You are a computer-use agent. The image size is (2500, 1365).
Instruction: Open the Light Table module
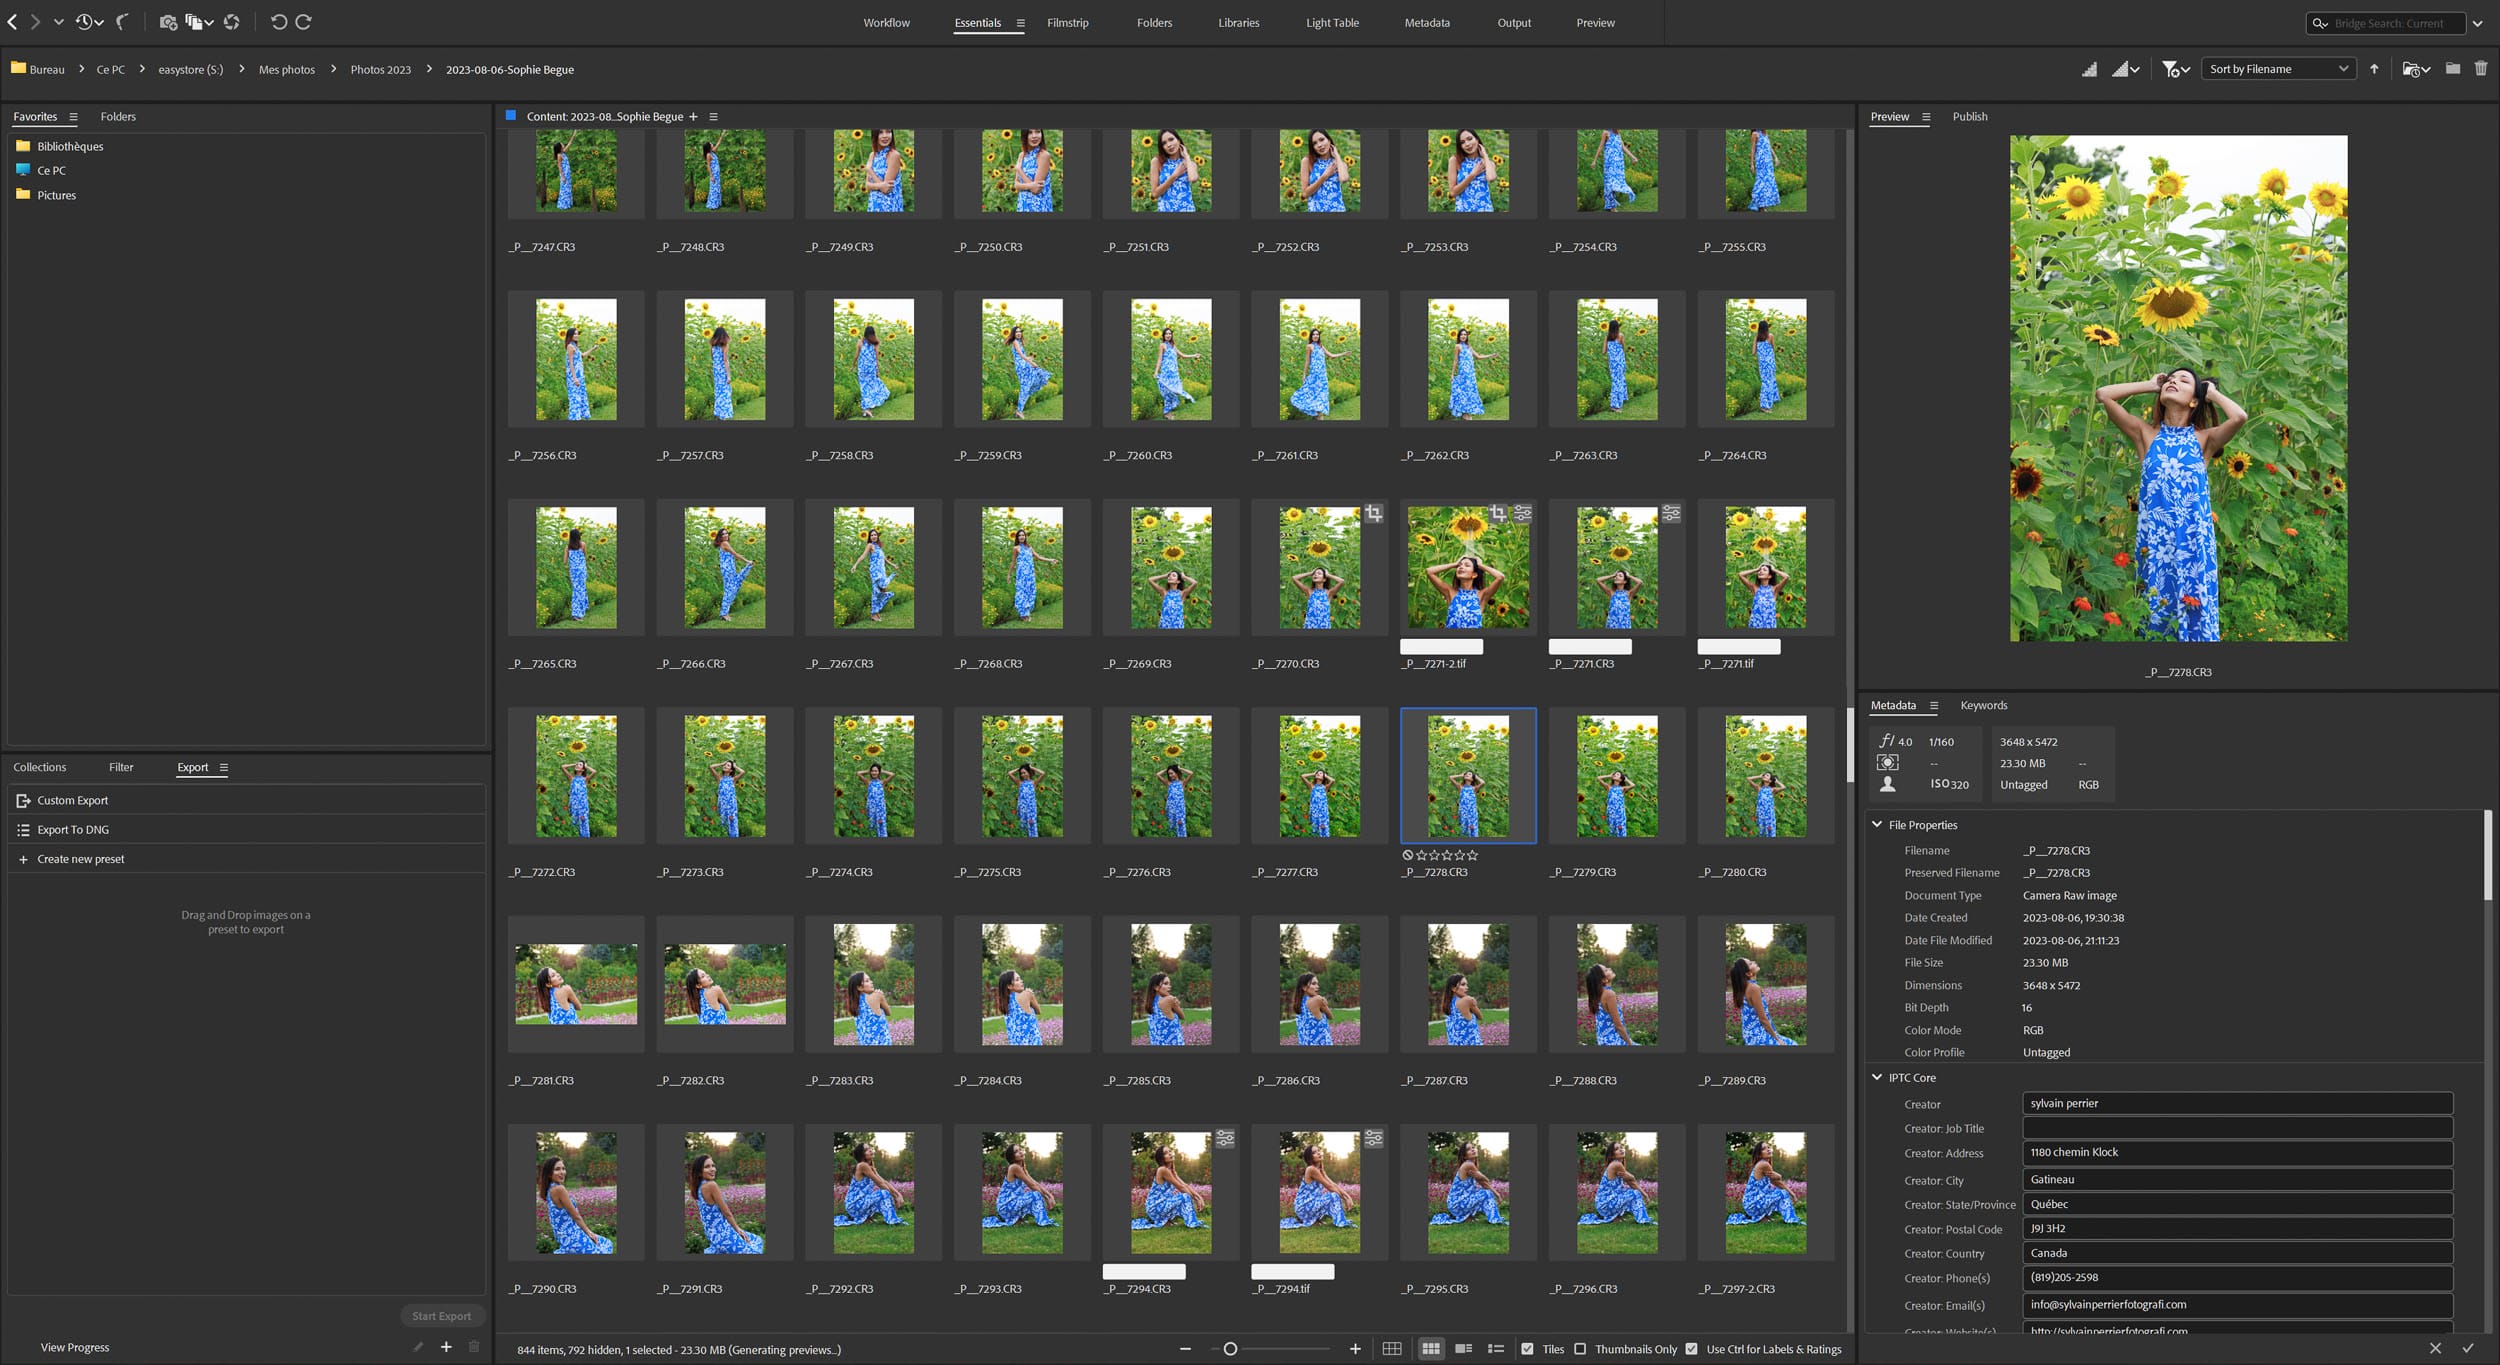pyautogui.click(x=1332, y=22)
